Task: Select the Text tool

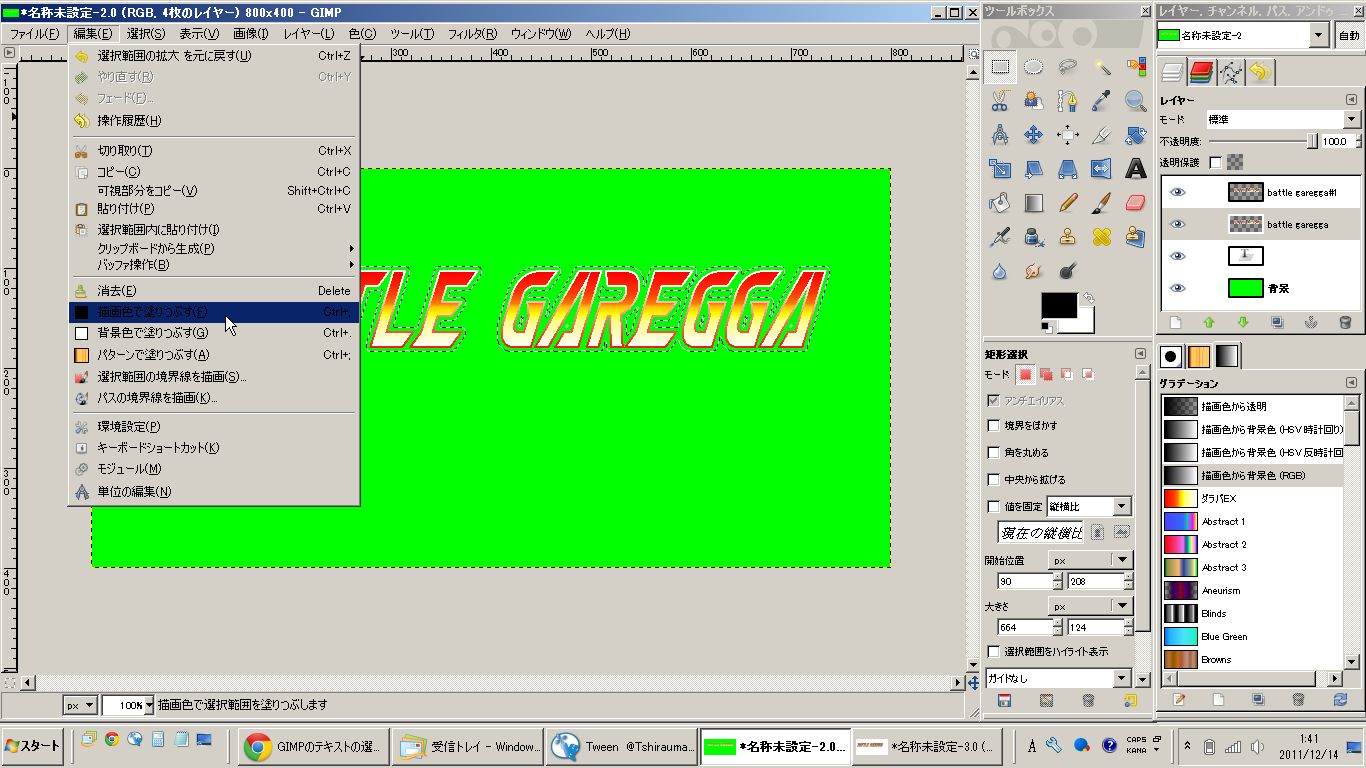Action: (1136, 169)
